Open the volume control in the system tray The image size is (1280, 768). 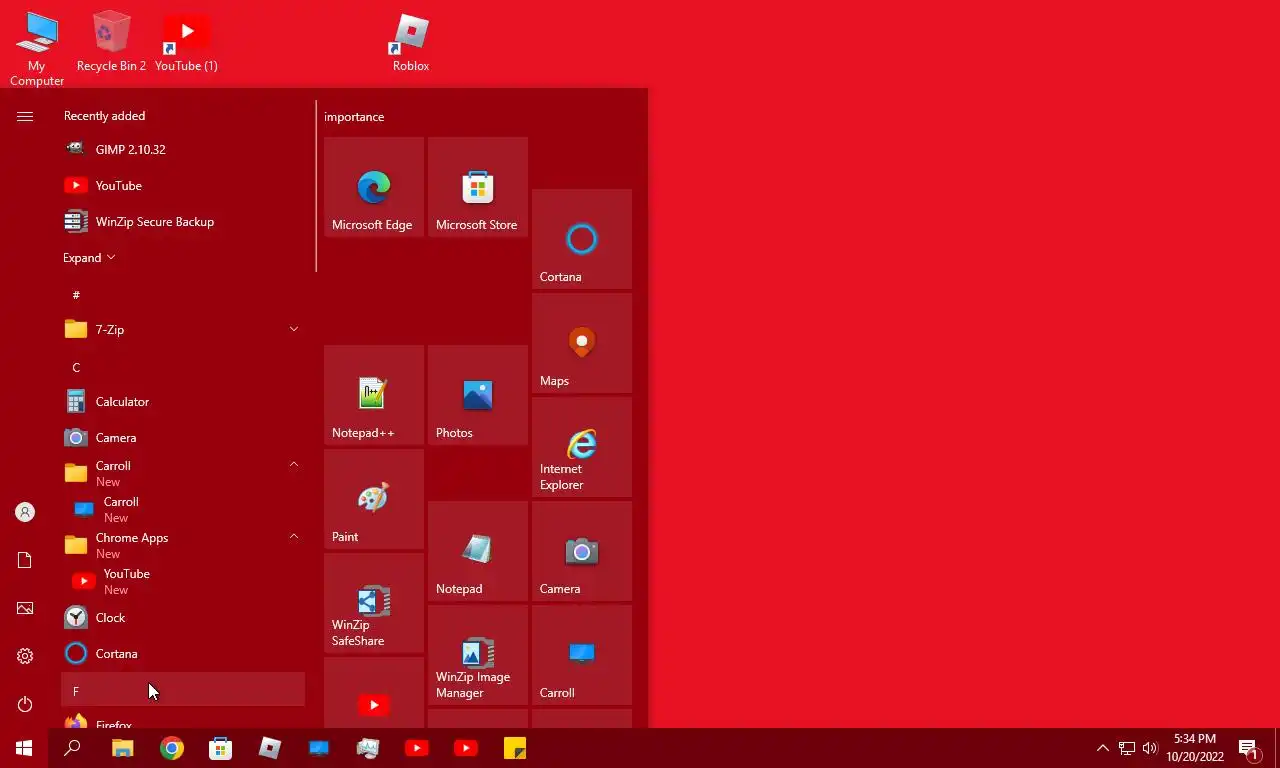coord(1150,748)
